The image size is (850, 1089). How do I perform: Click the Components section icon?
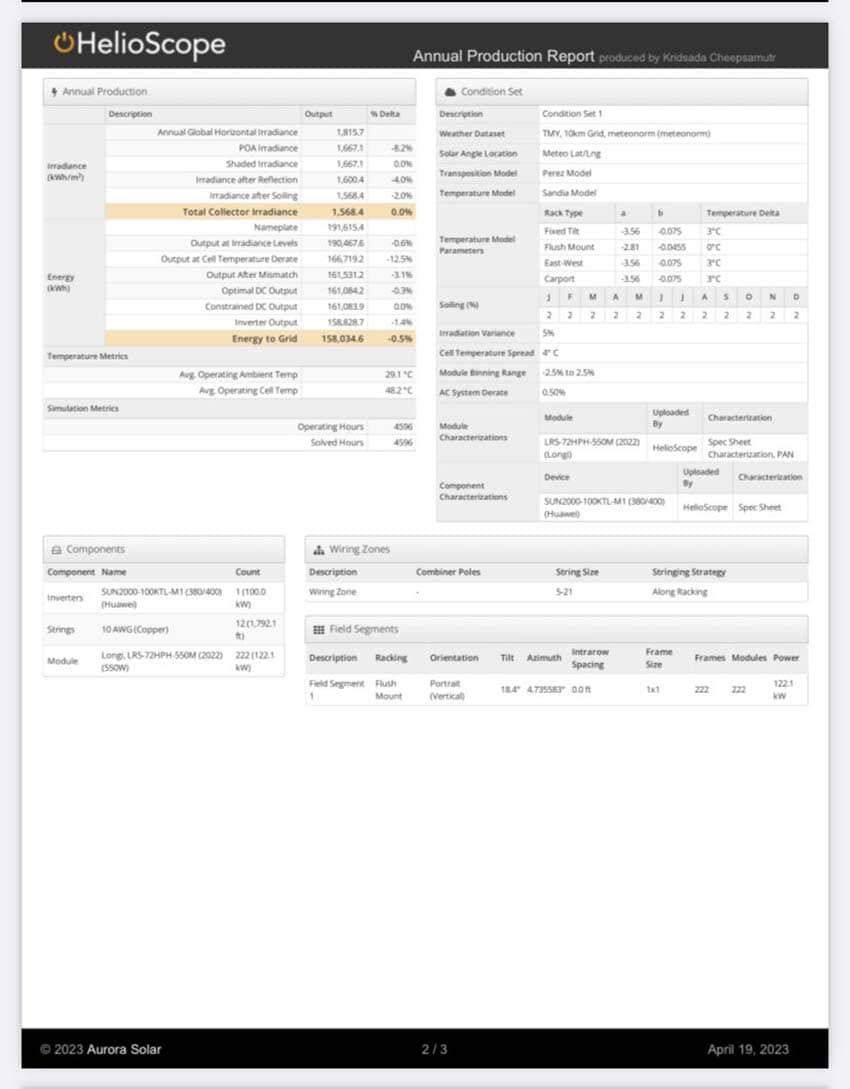[56, 550]
